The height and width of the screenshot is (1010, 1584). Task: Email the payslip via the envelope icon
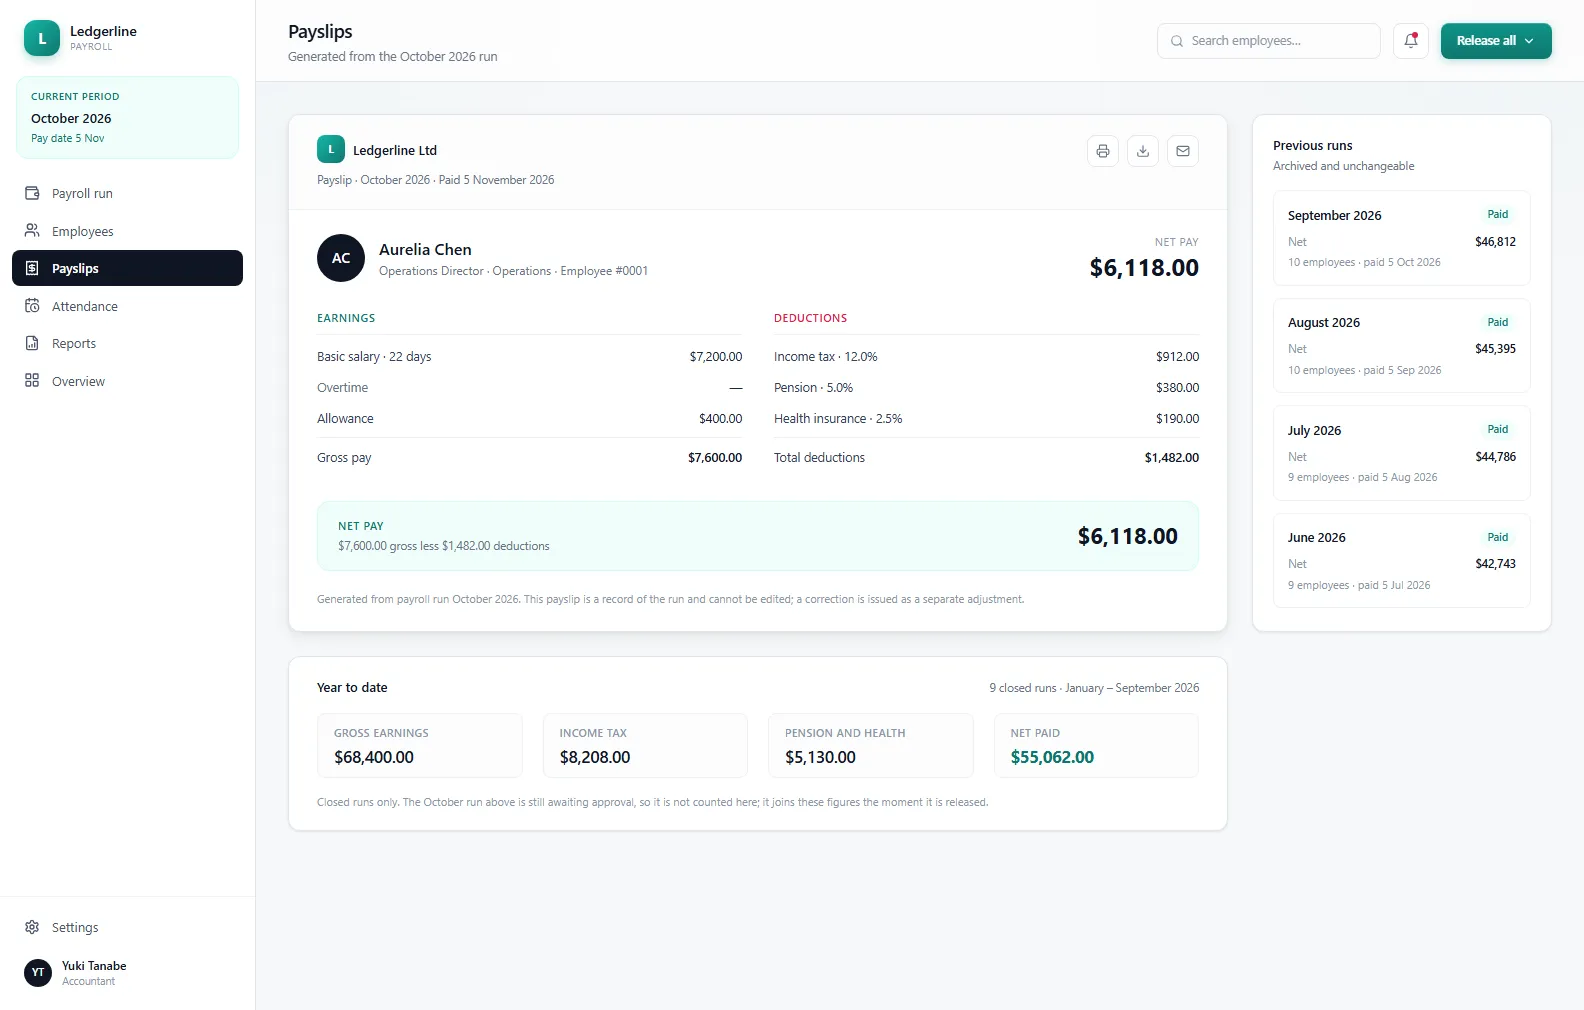point(1183,151)
